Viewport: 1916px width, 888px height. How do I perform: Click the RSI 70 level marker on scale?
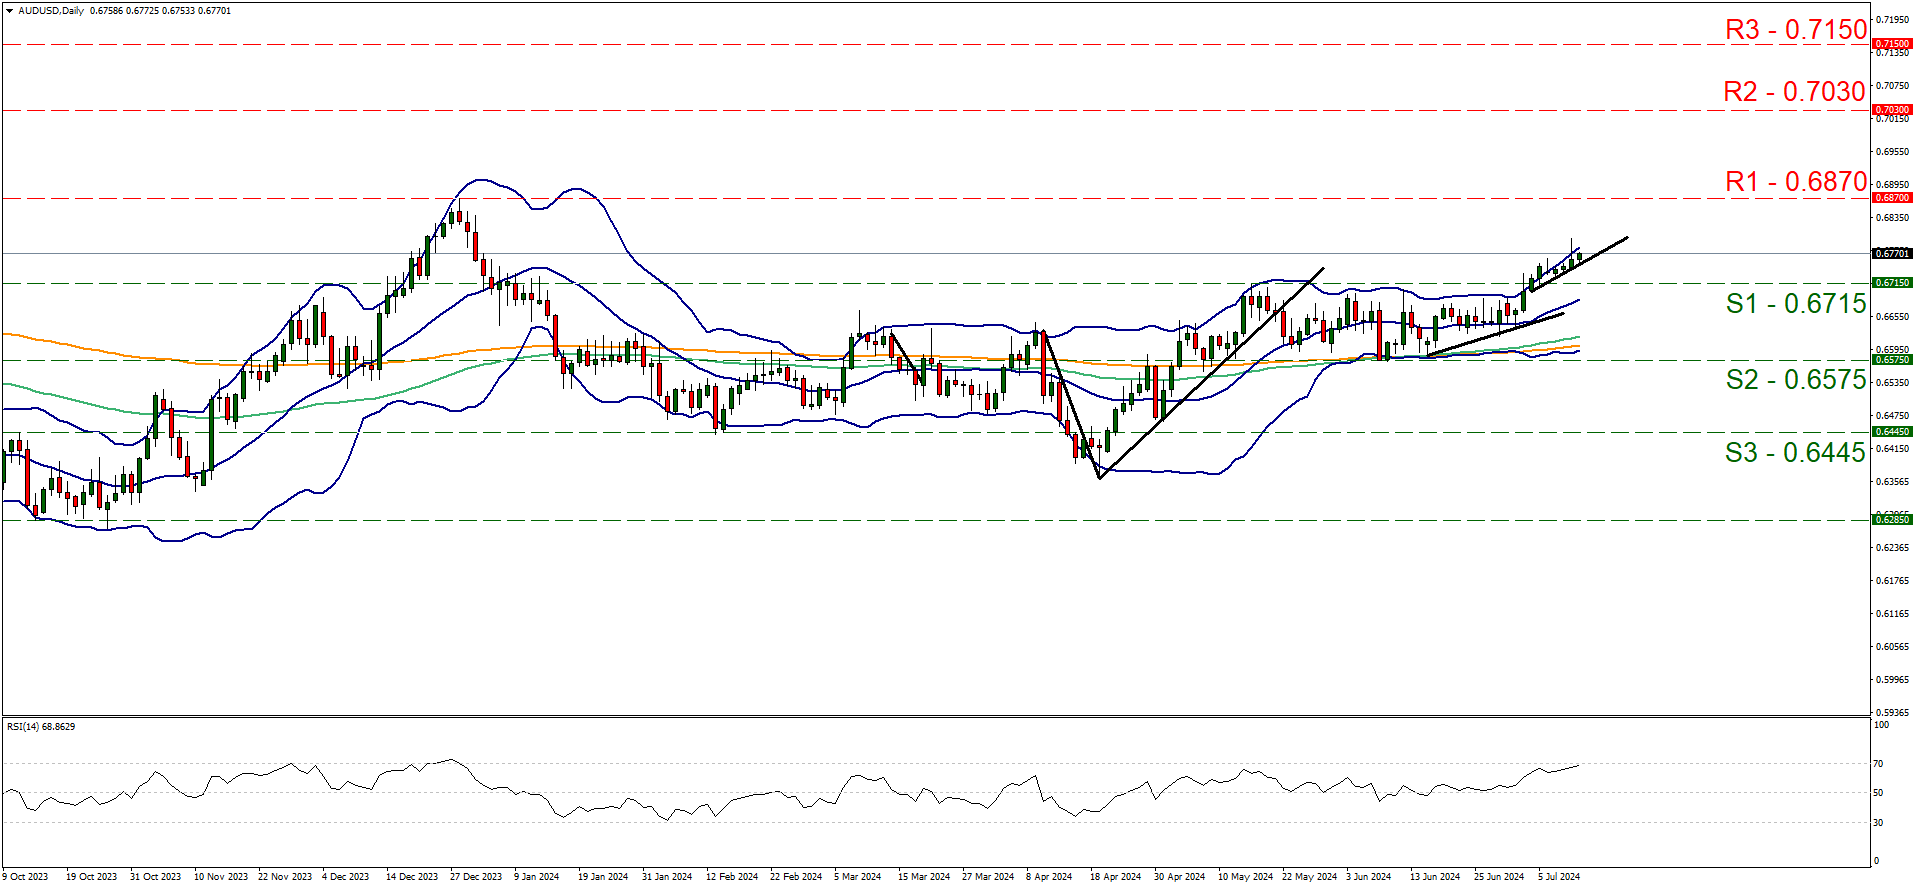tap(1878, 764)
